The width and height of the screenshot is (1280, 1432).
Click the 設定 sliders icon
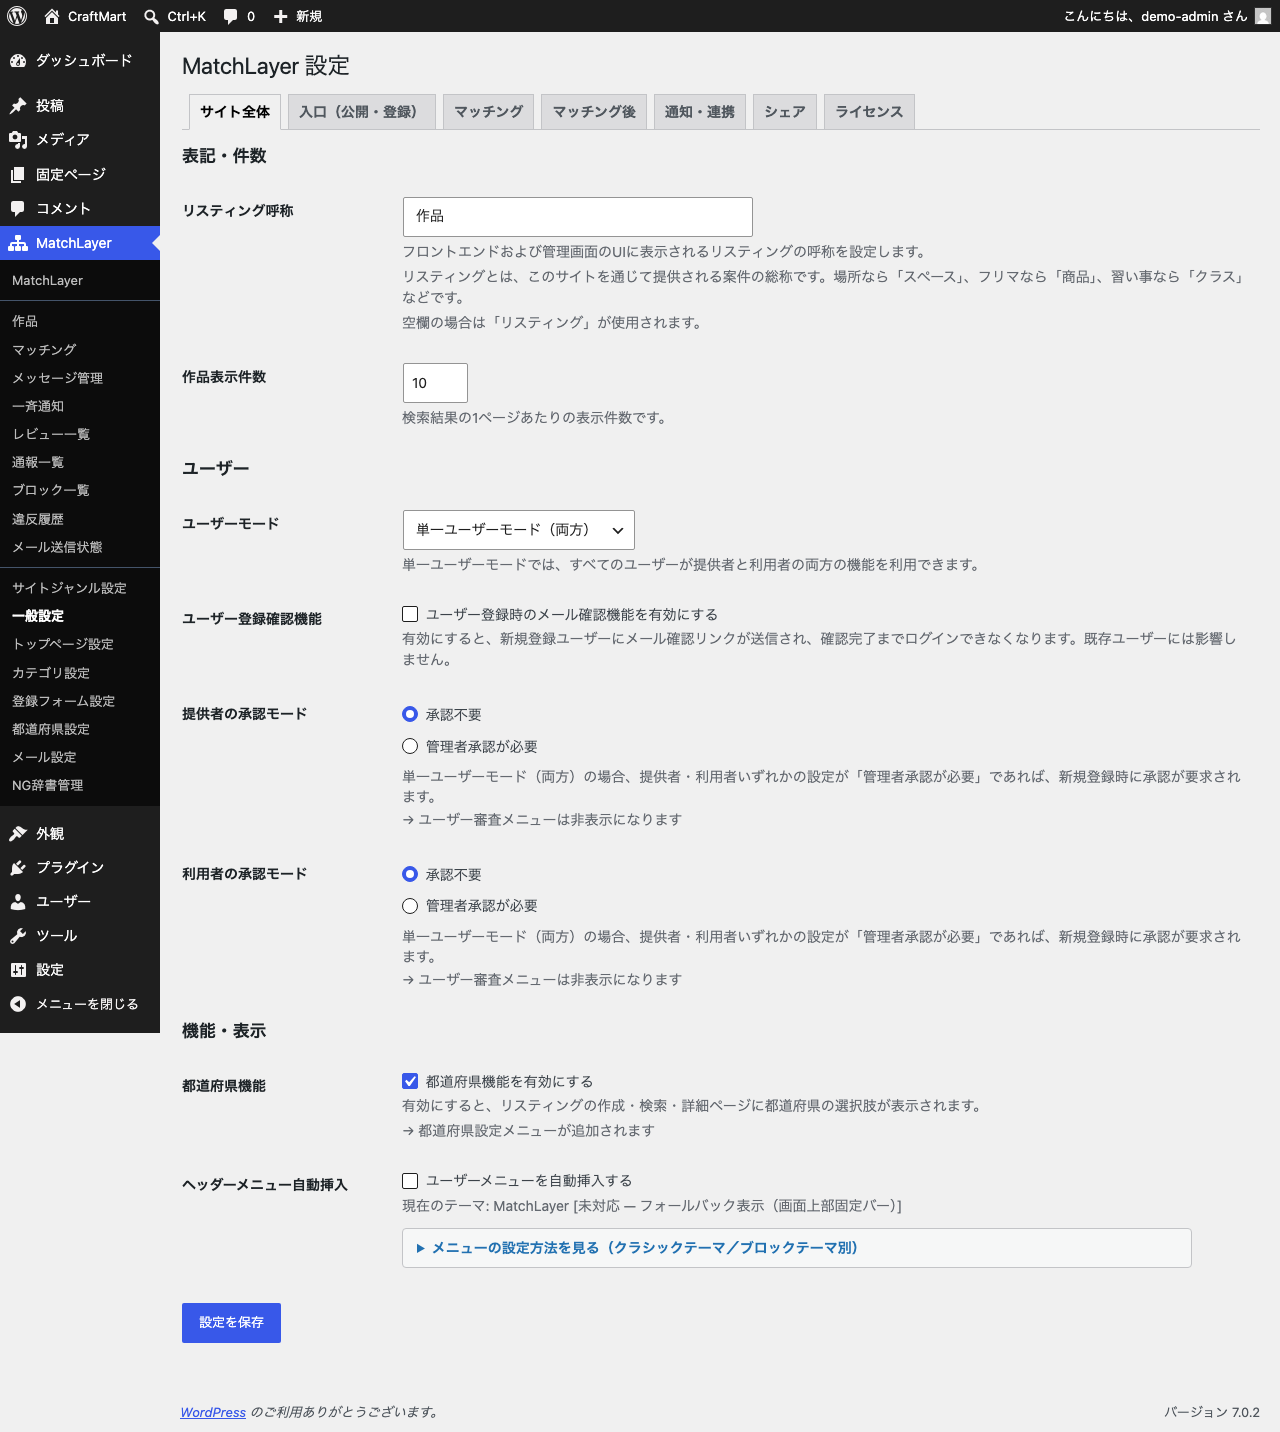pyautogui.click(x=18, y=970)
